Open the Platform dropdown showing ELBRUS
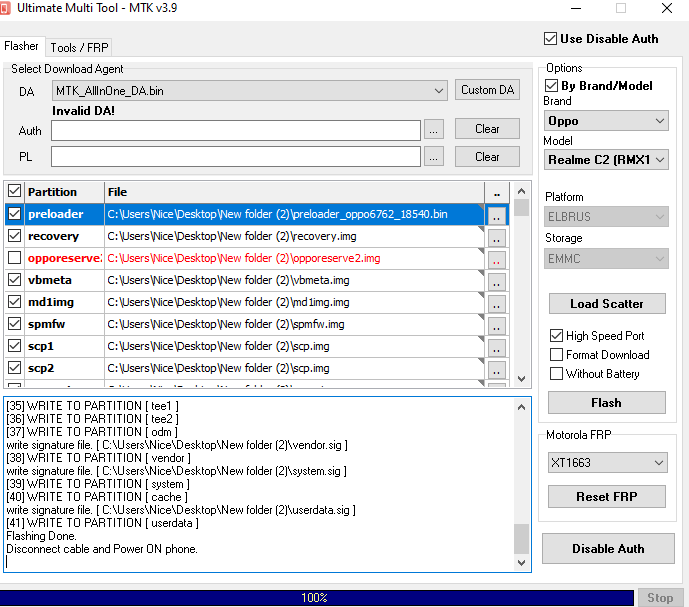This screenshot has width=689, height=607. coord(606,217)
